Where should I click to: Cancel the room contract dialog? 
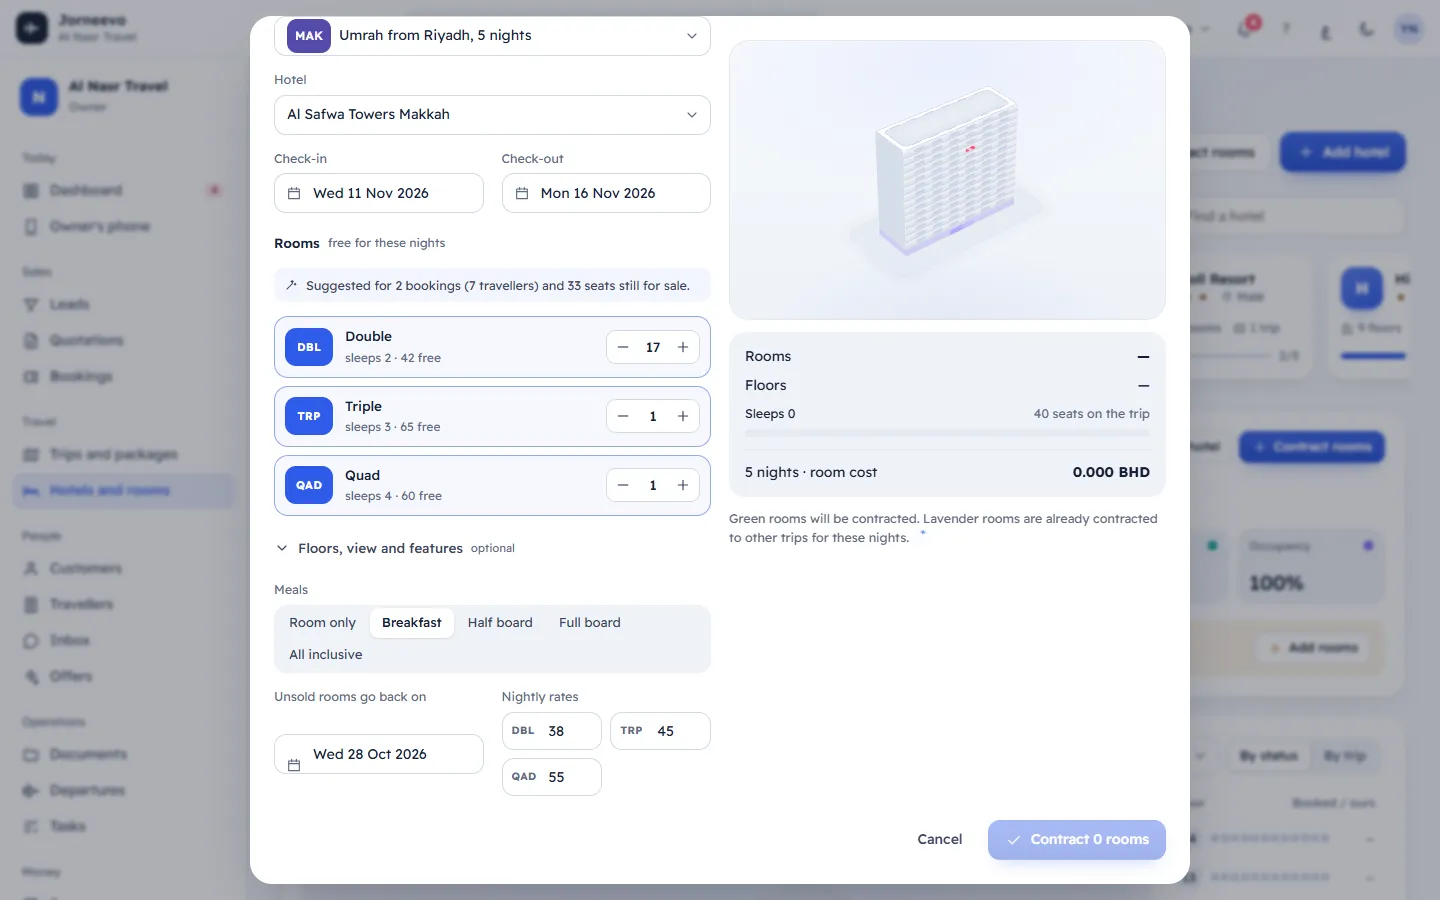pyautogui.click(x=940, y=839)
